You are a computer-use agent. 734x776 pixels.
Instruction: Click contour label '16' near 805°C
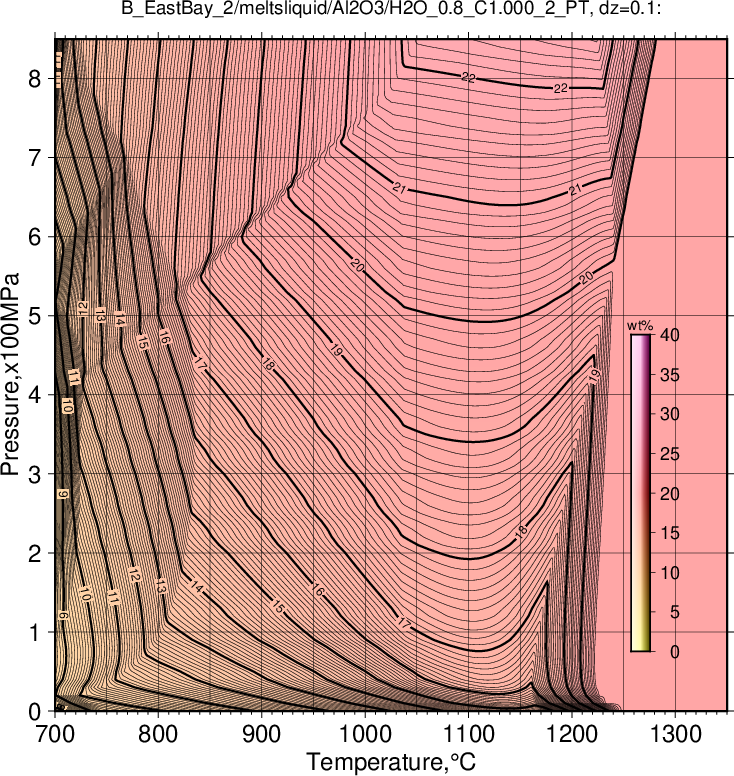pyautogui.click(x=164, y=337)
